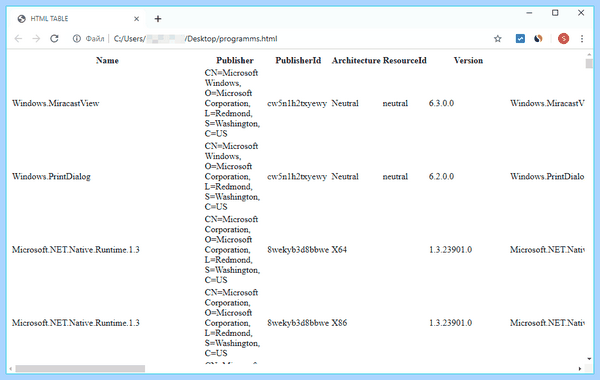
Task: Click the Publisher cell of the X86 row
Action: [x=232, y=323]
